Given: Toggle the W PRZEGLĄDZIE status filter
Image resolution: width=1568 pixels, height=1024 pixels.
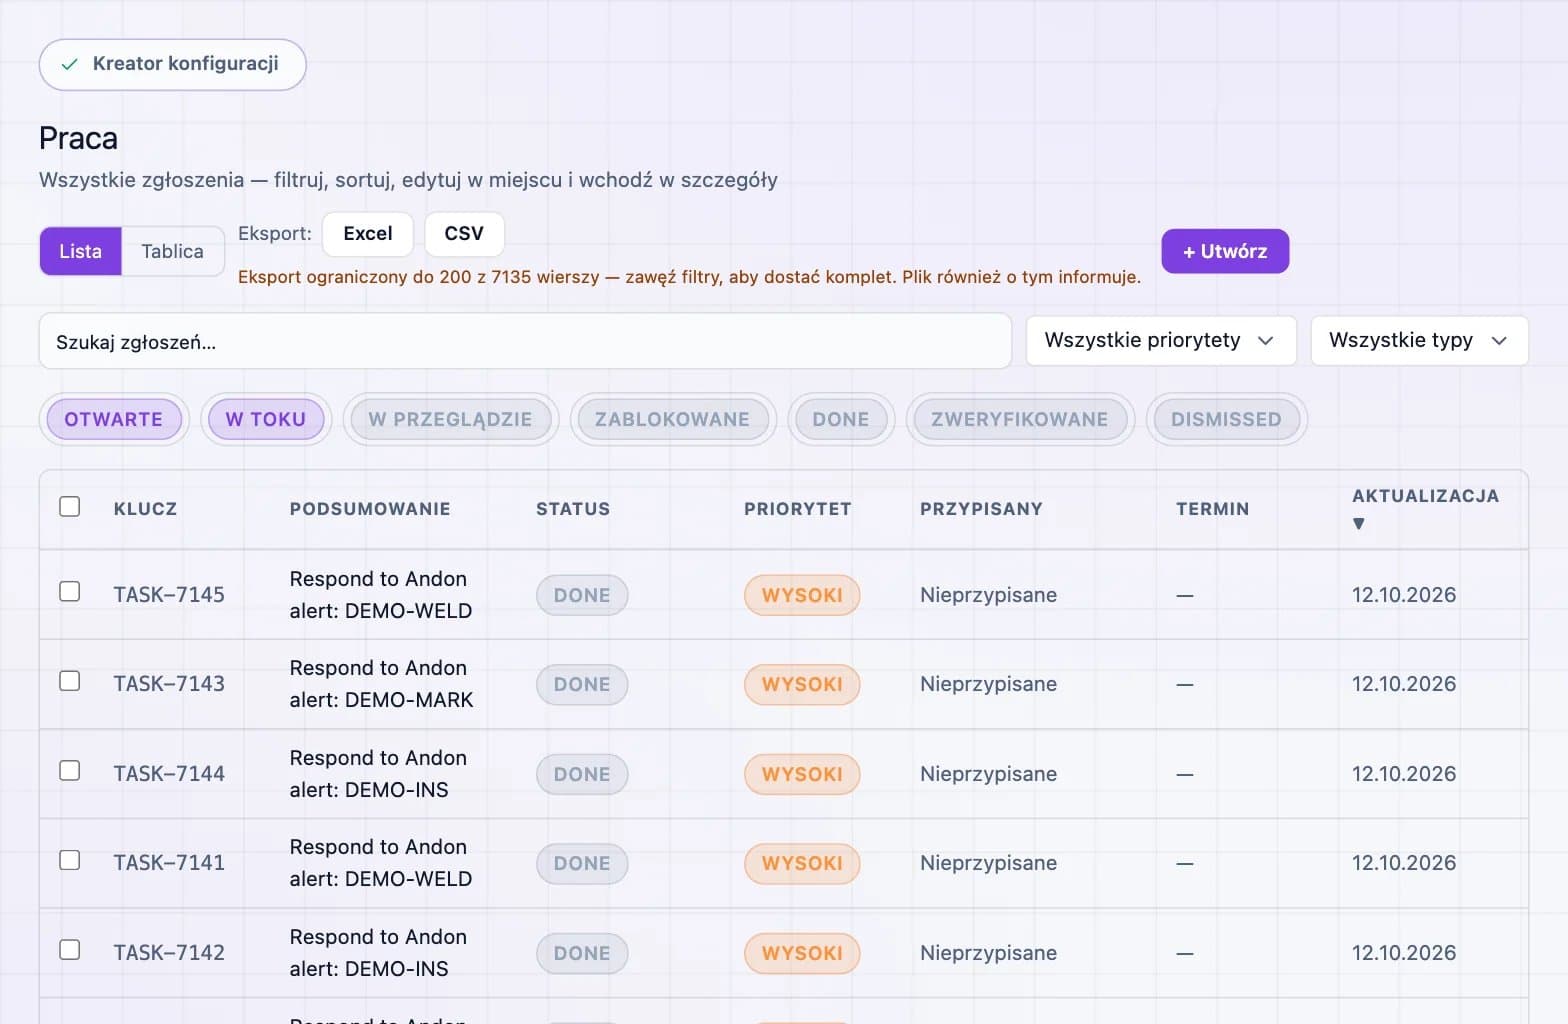Looking at the screenshot, I should tap(450, 419).
